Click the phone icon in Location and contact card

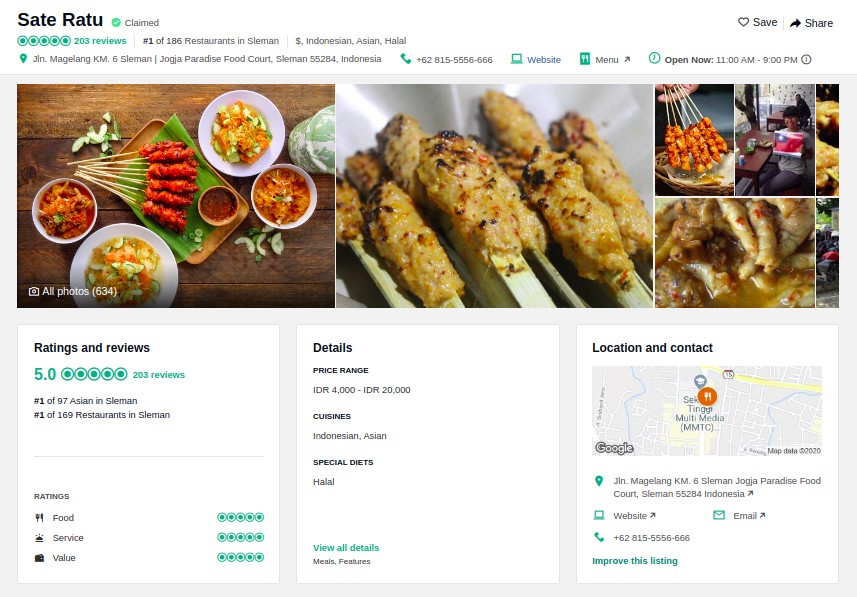point(599,537)
